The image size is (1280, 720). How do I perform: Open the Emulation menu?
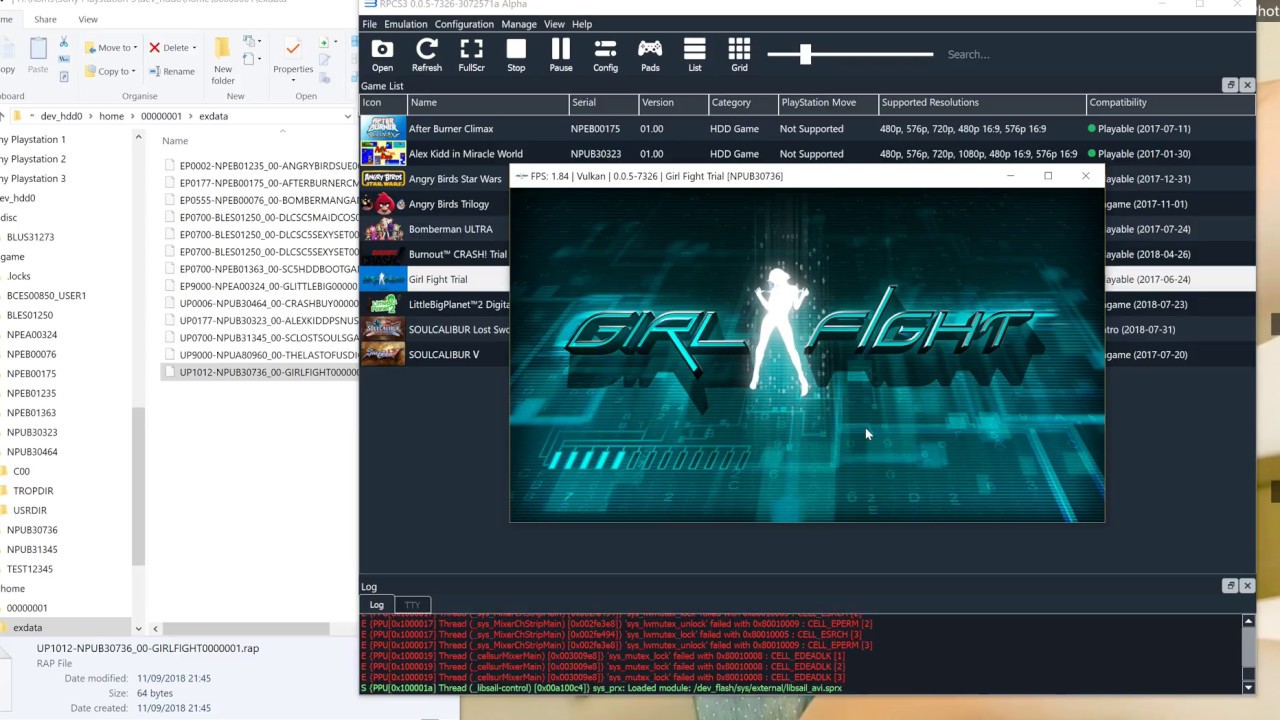click(x=405, y=24)
